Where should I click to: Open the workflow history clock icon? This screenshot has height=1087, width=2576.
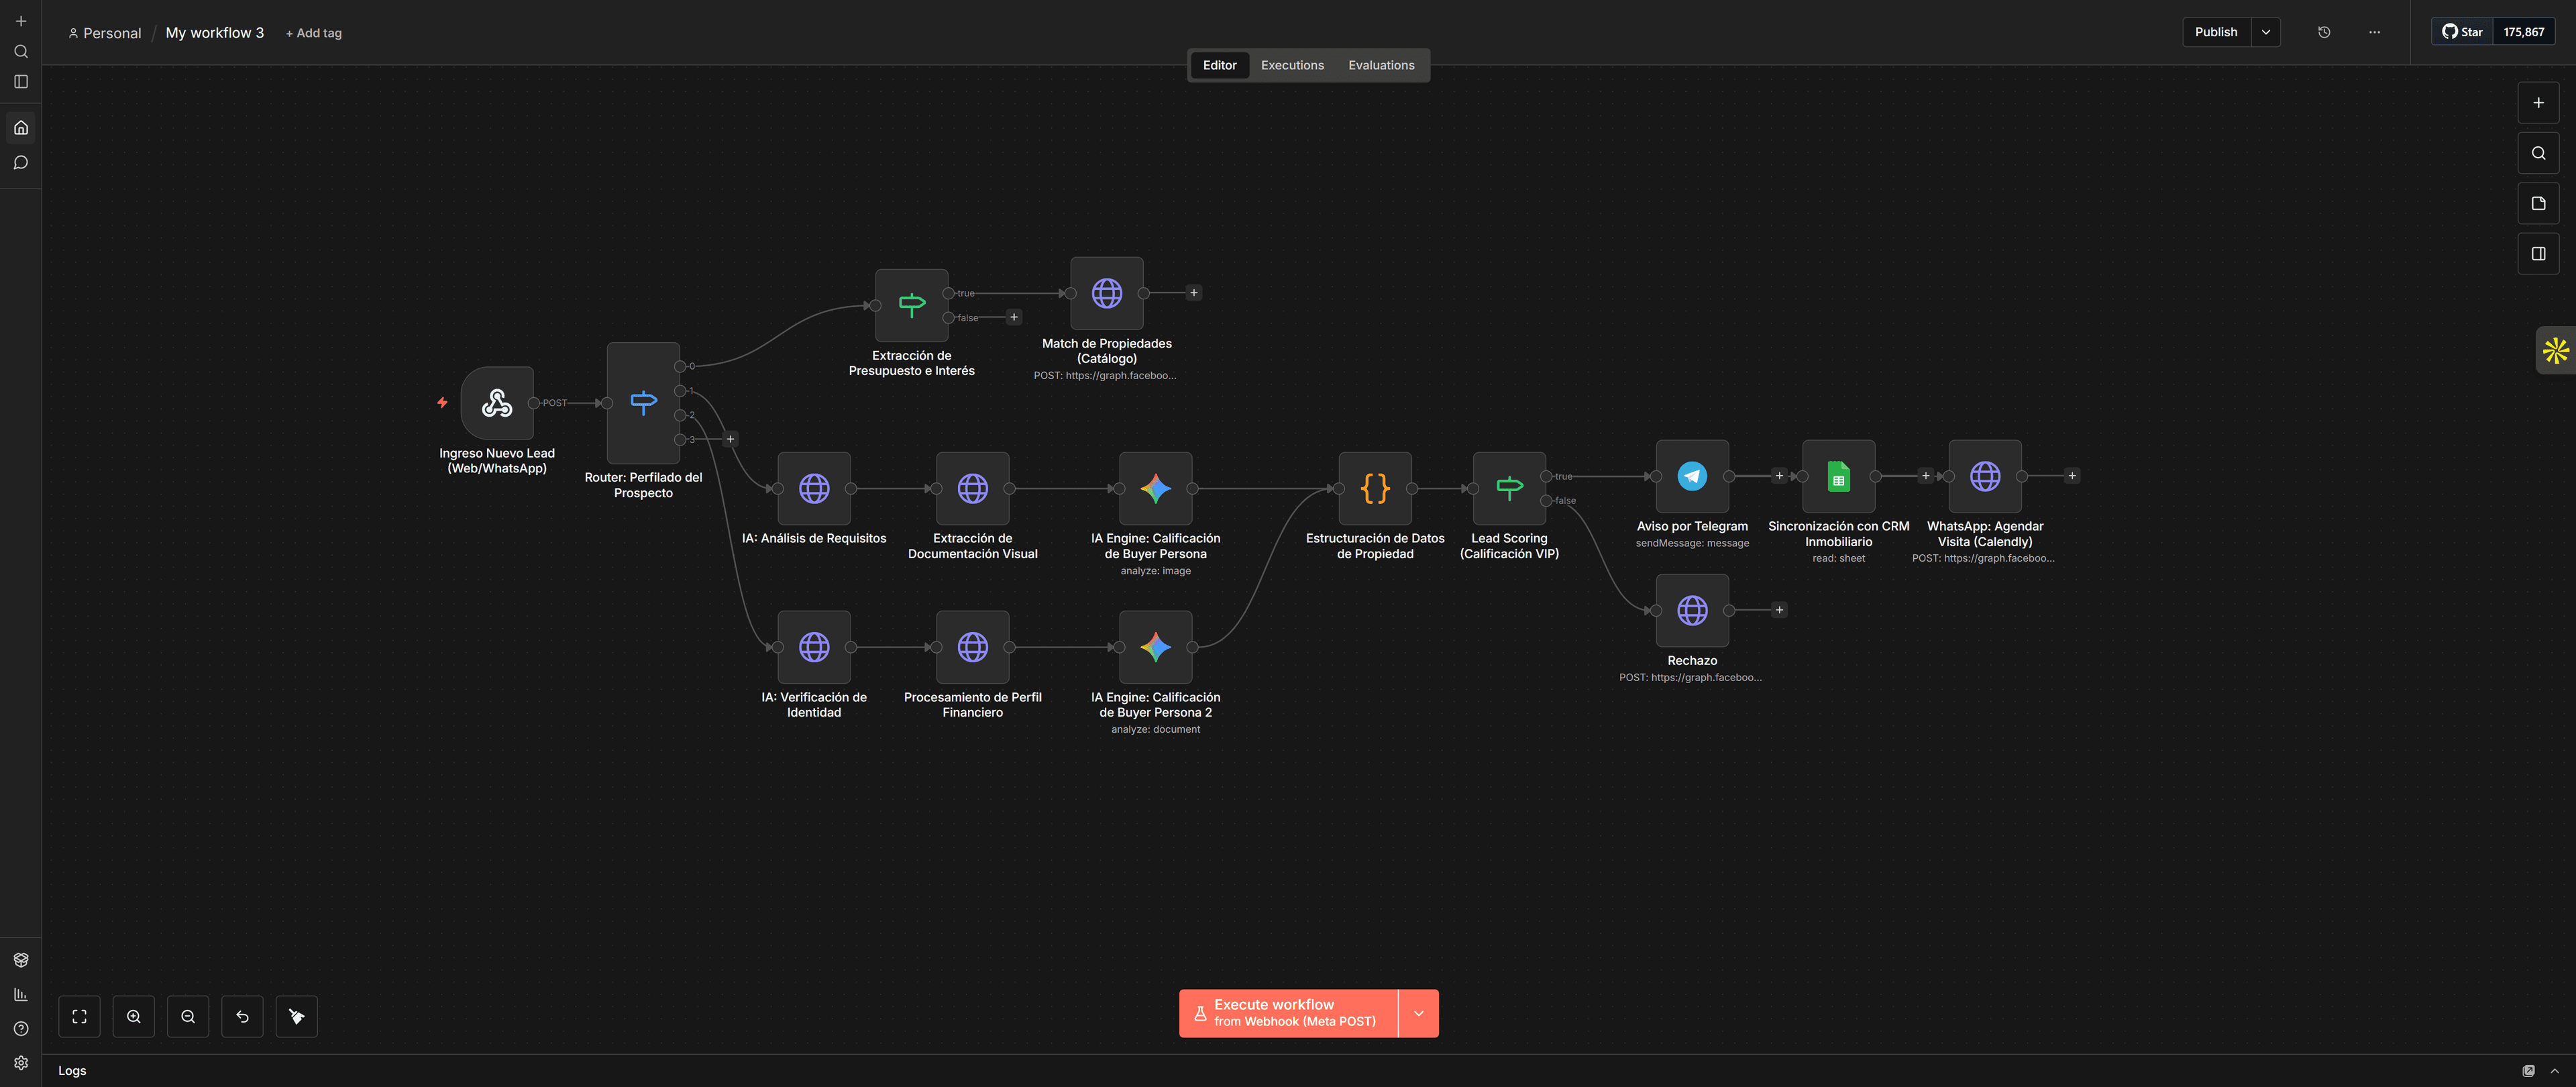coord(2324,32)
